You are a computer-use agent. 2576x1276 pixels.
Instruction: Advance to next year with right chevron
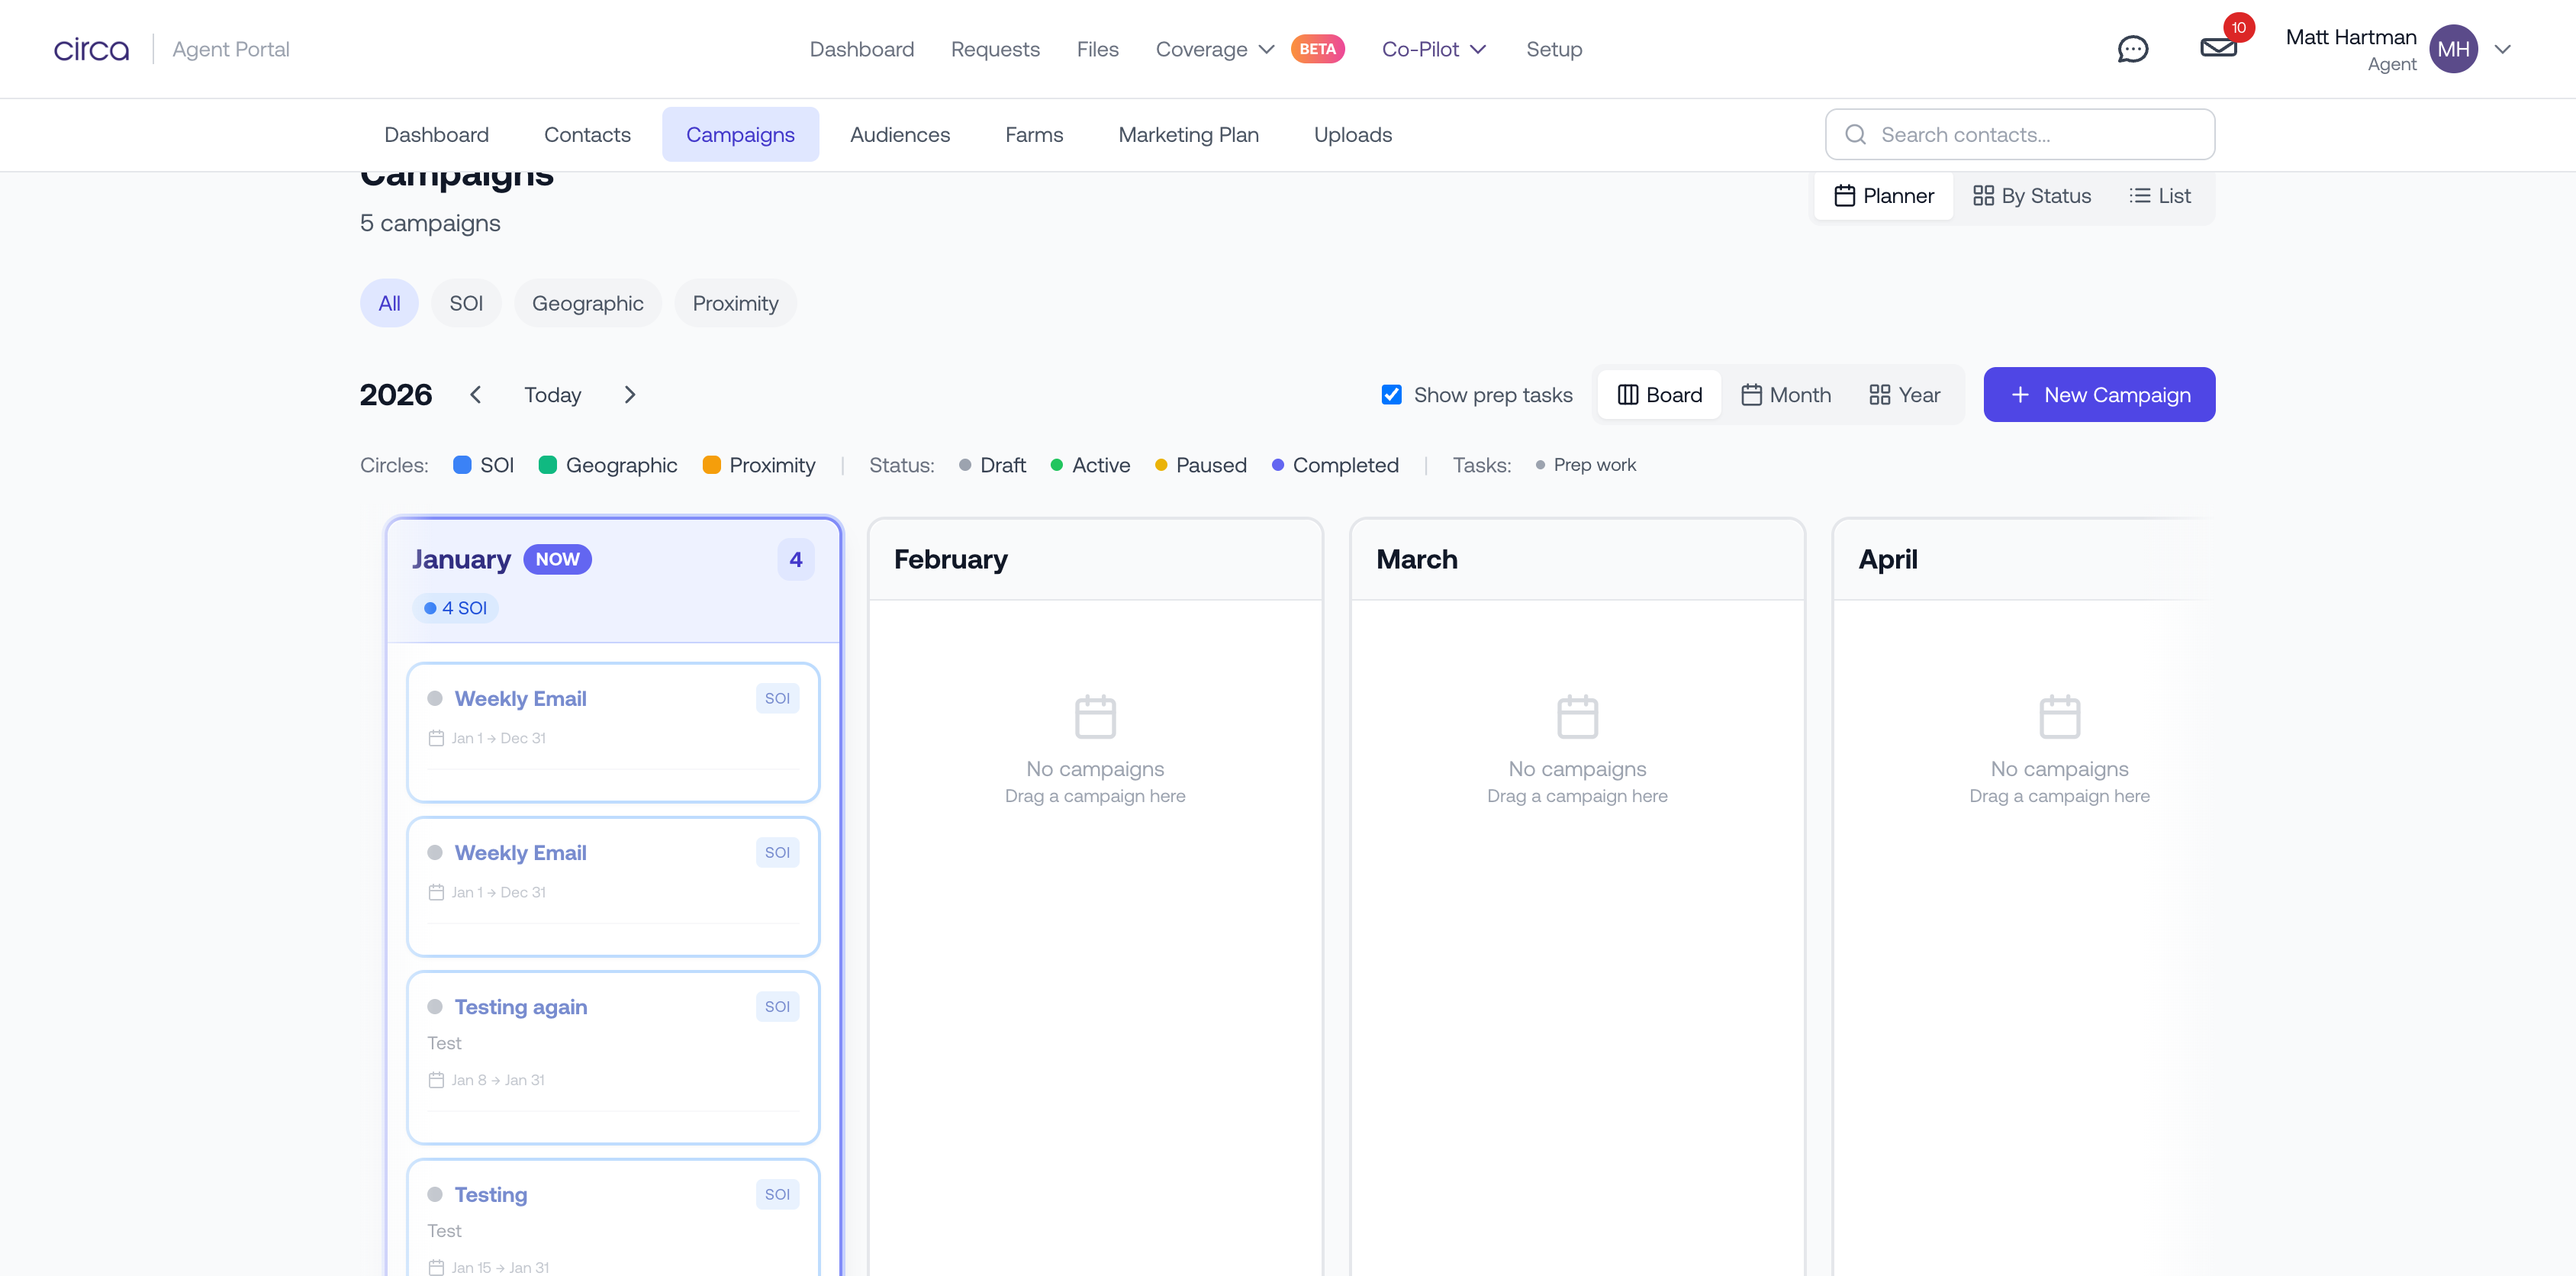coord(629,395)
